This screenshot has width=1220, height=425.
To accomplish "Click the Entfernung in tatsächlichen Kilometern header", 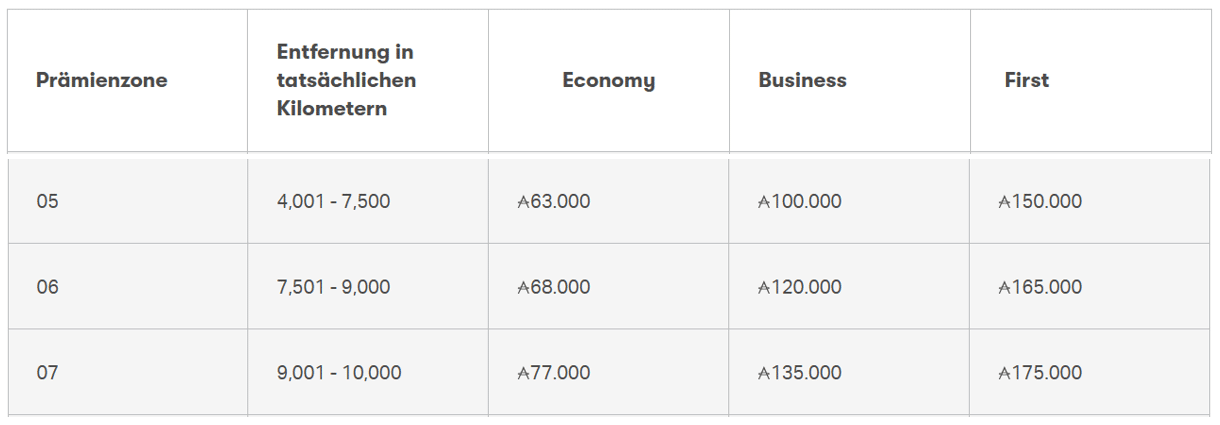I will 346,80.
